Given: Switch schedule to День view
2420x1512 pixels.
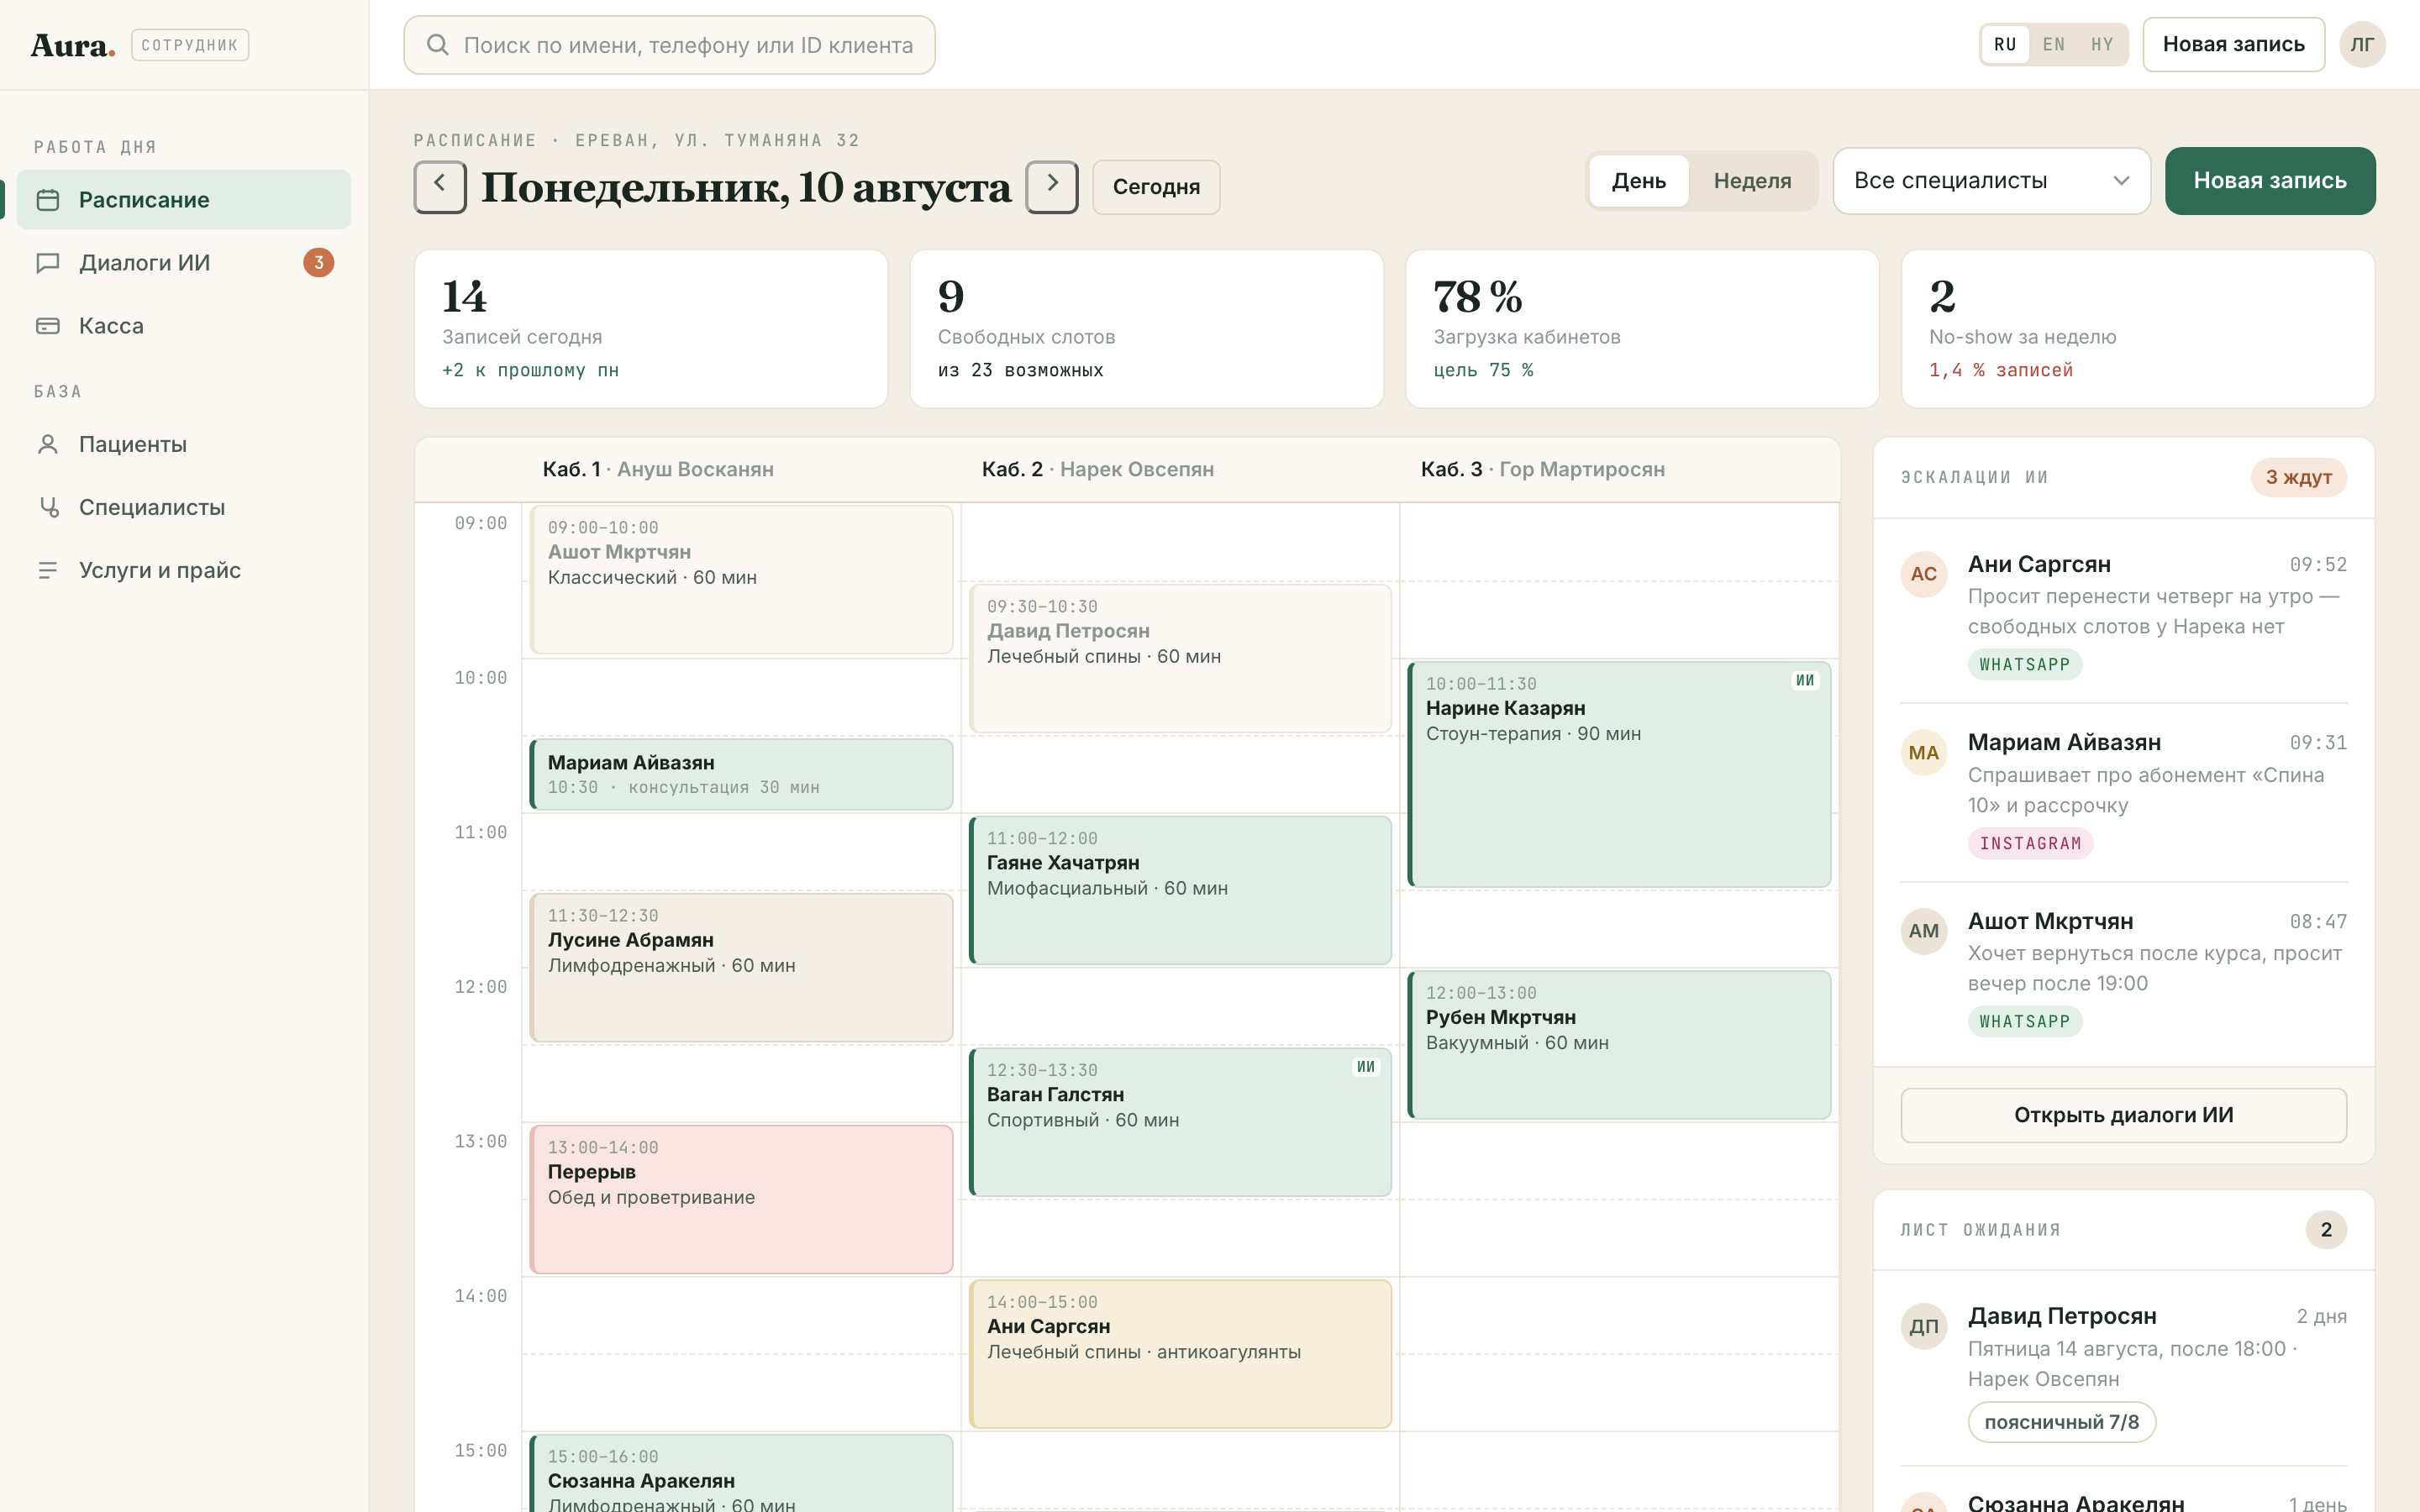Looking at the screenshot, I should coord(1639,181).
